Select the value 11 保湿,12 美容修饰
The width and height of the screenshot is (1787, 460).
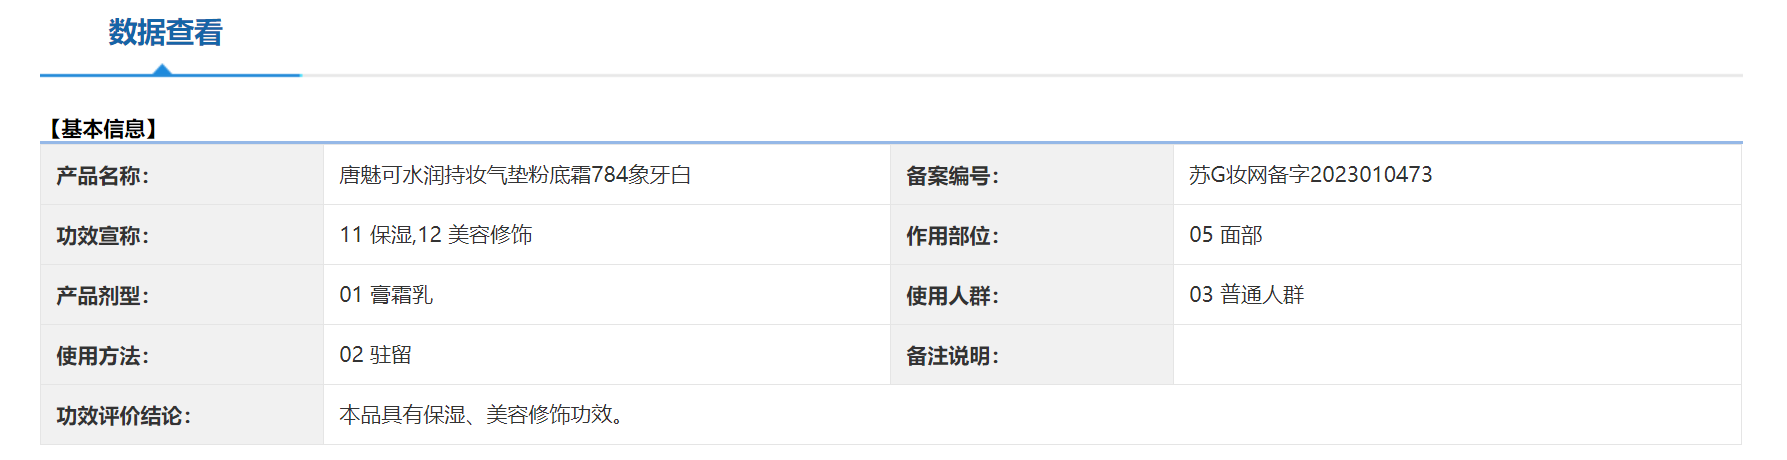coord(436,235)
